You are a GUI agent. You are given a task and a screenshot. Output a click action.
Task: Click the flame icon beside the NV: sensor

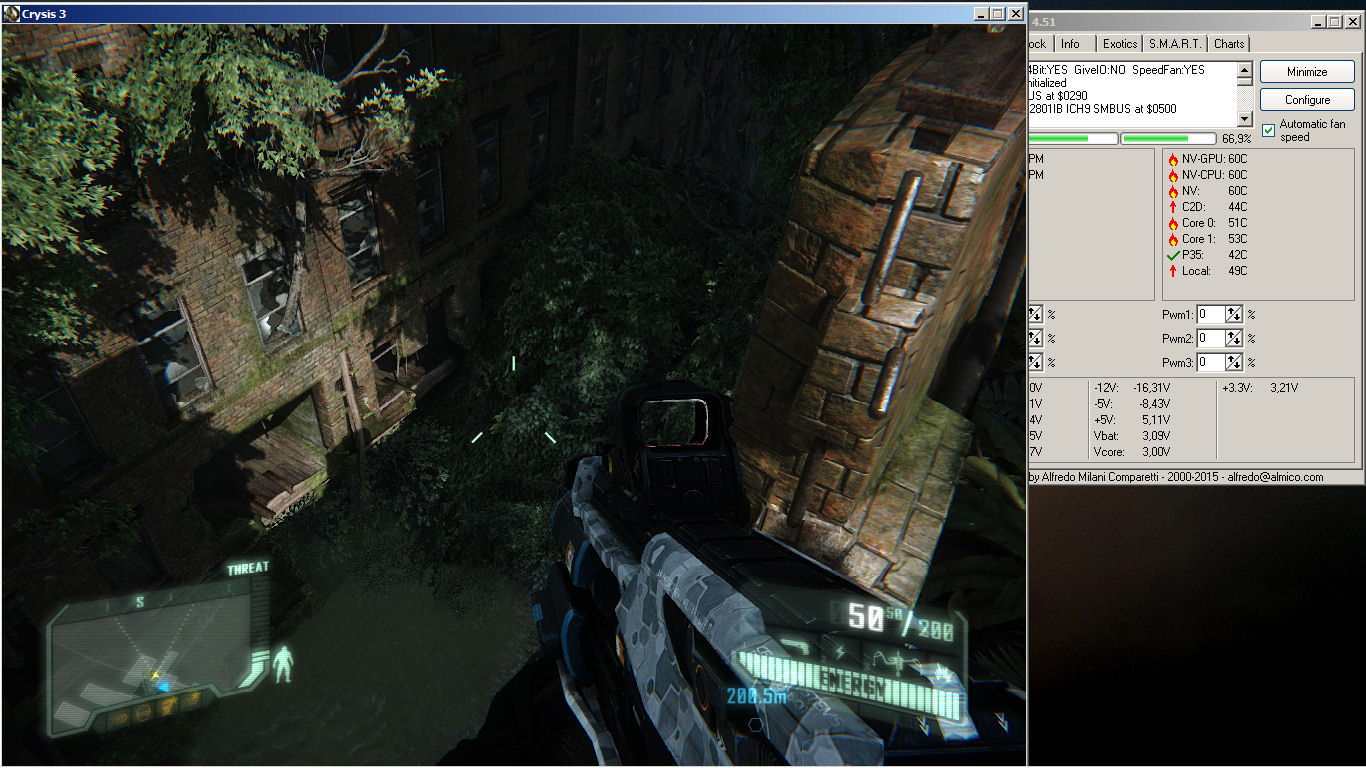[x=1173, y=191]
